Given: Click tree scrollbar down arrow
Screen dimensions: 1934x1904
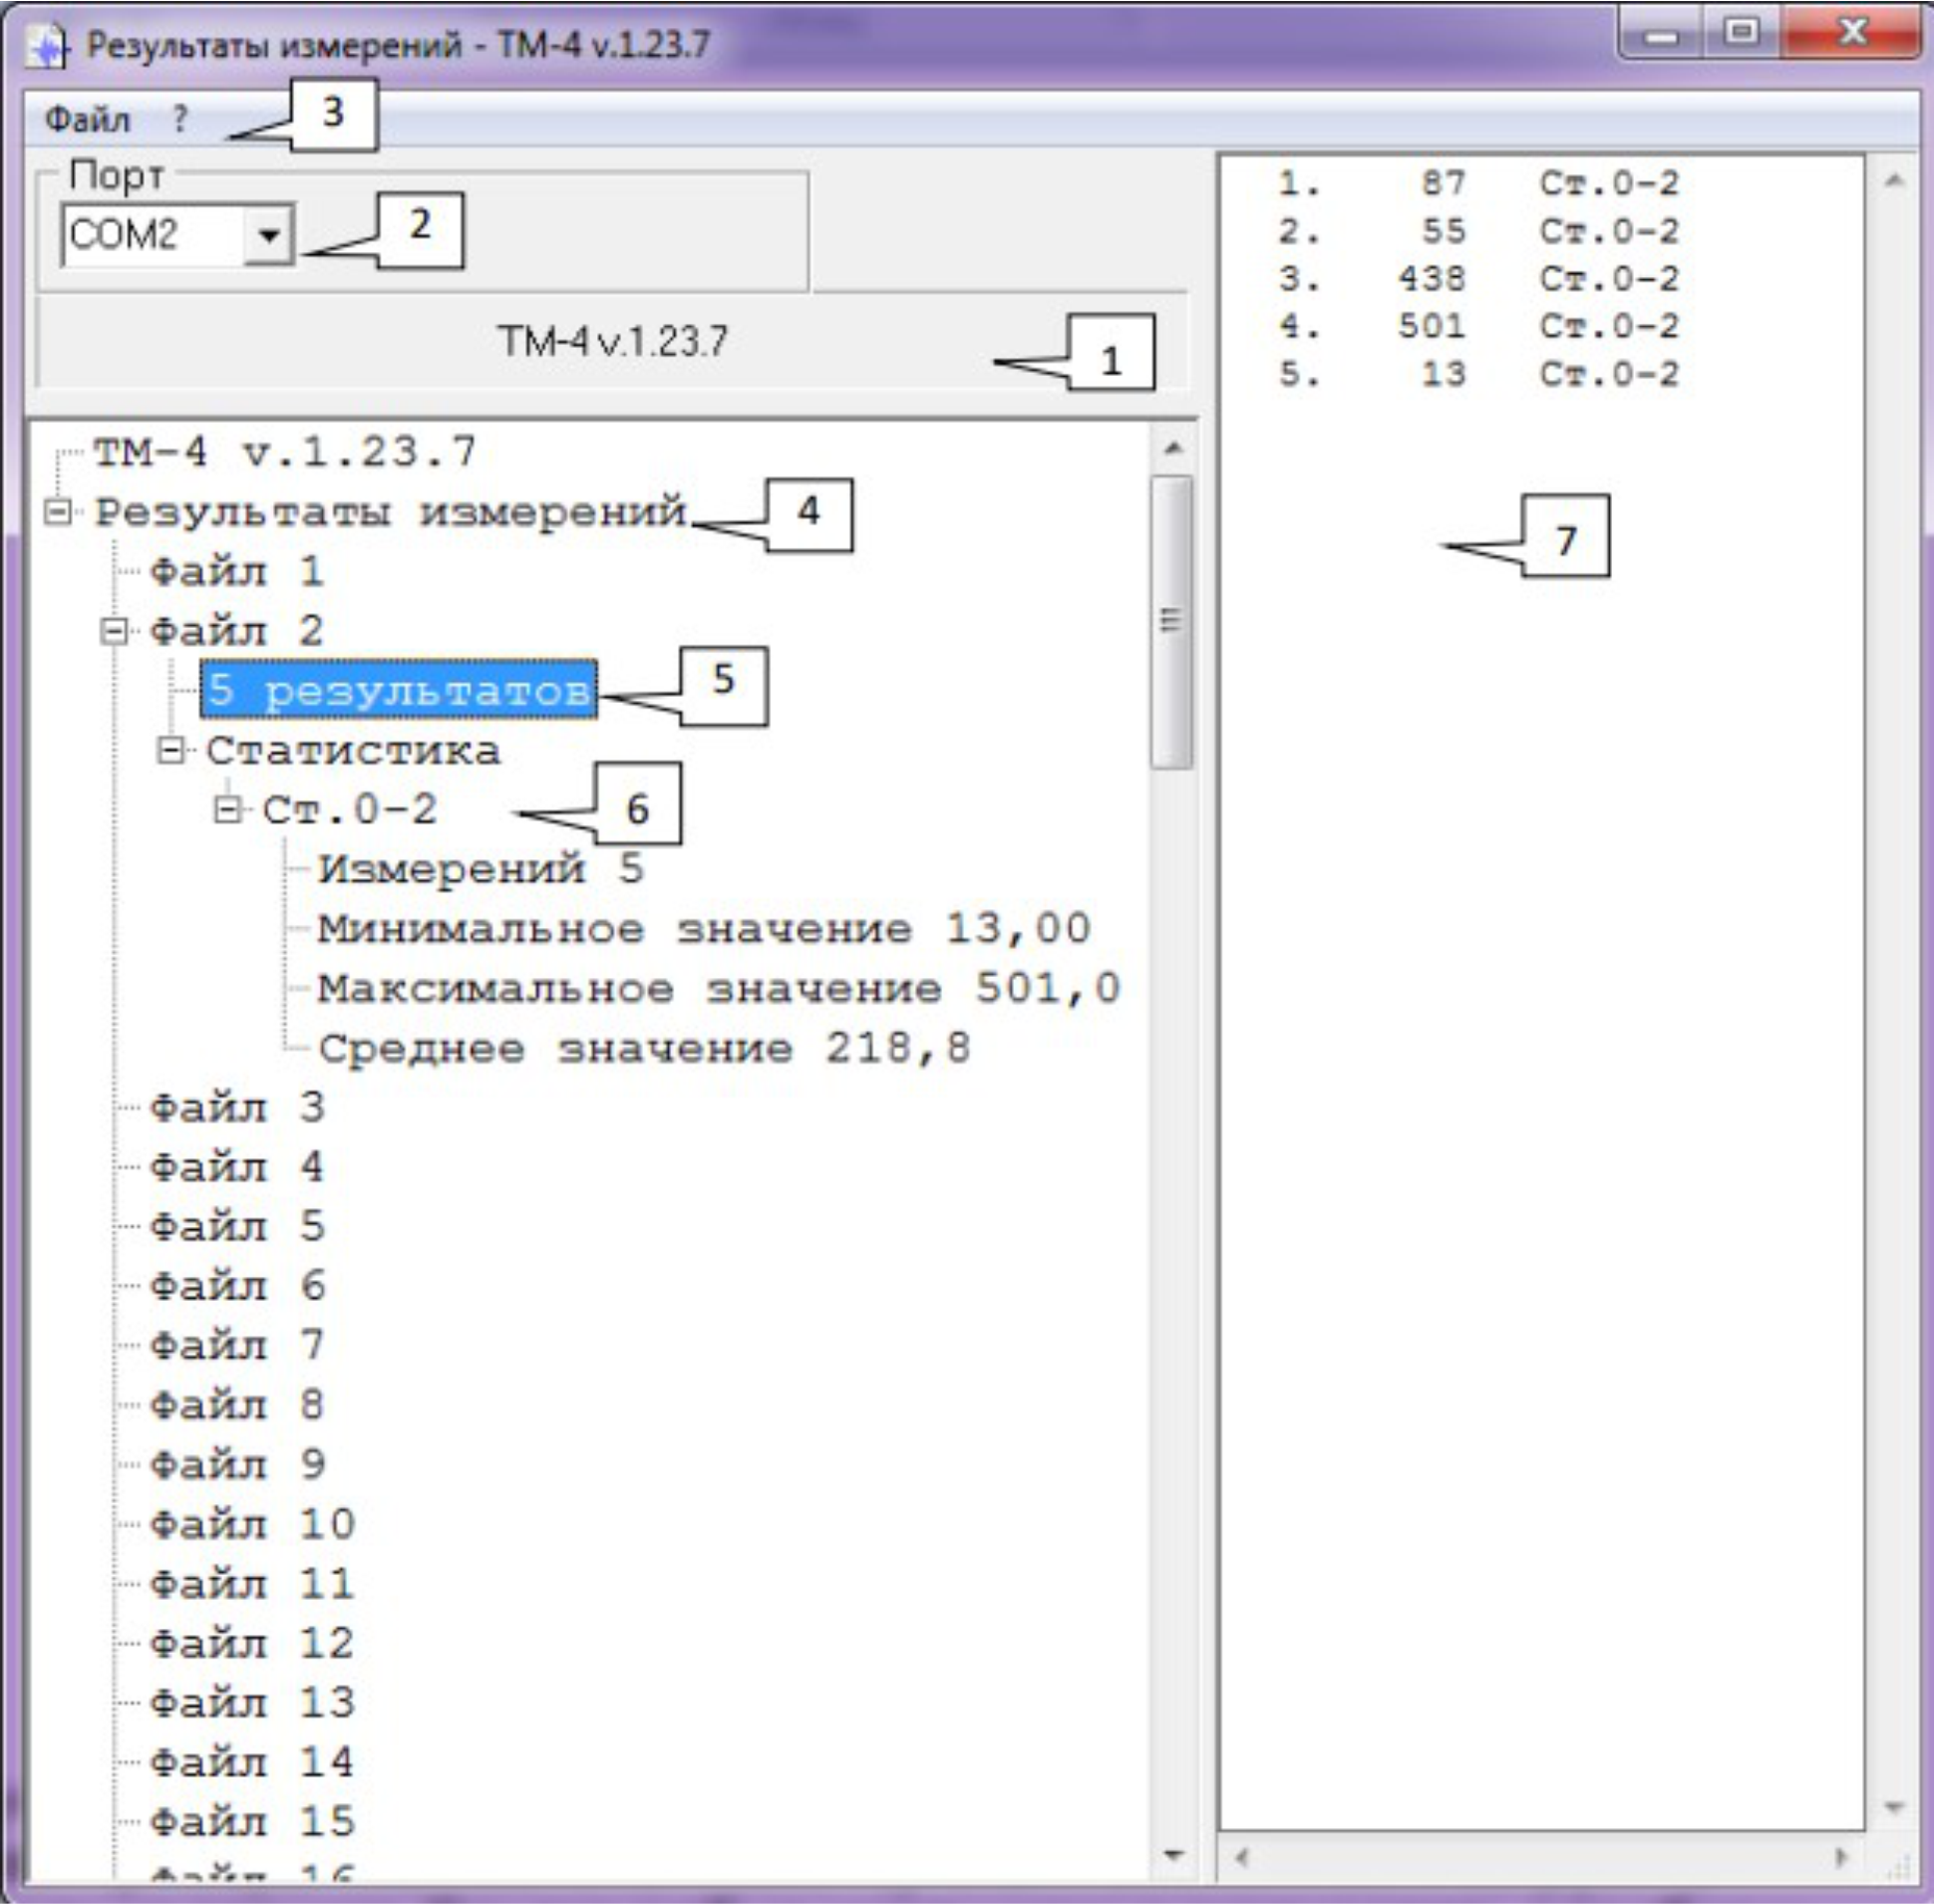Looking at the screenshot, I should tap(1173, 1855).
